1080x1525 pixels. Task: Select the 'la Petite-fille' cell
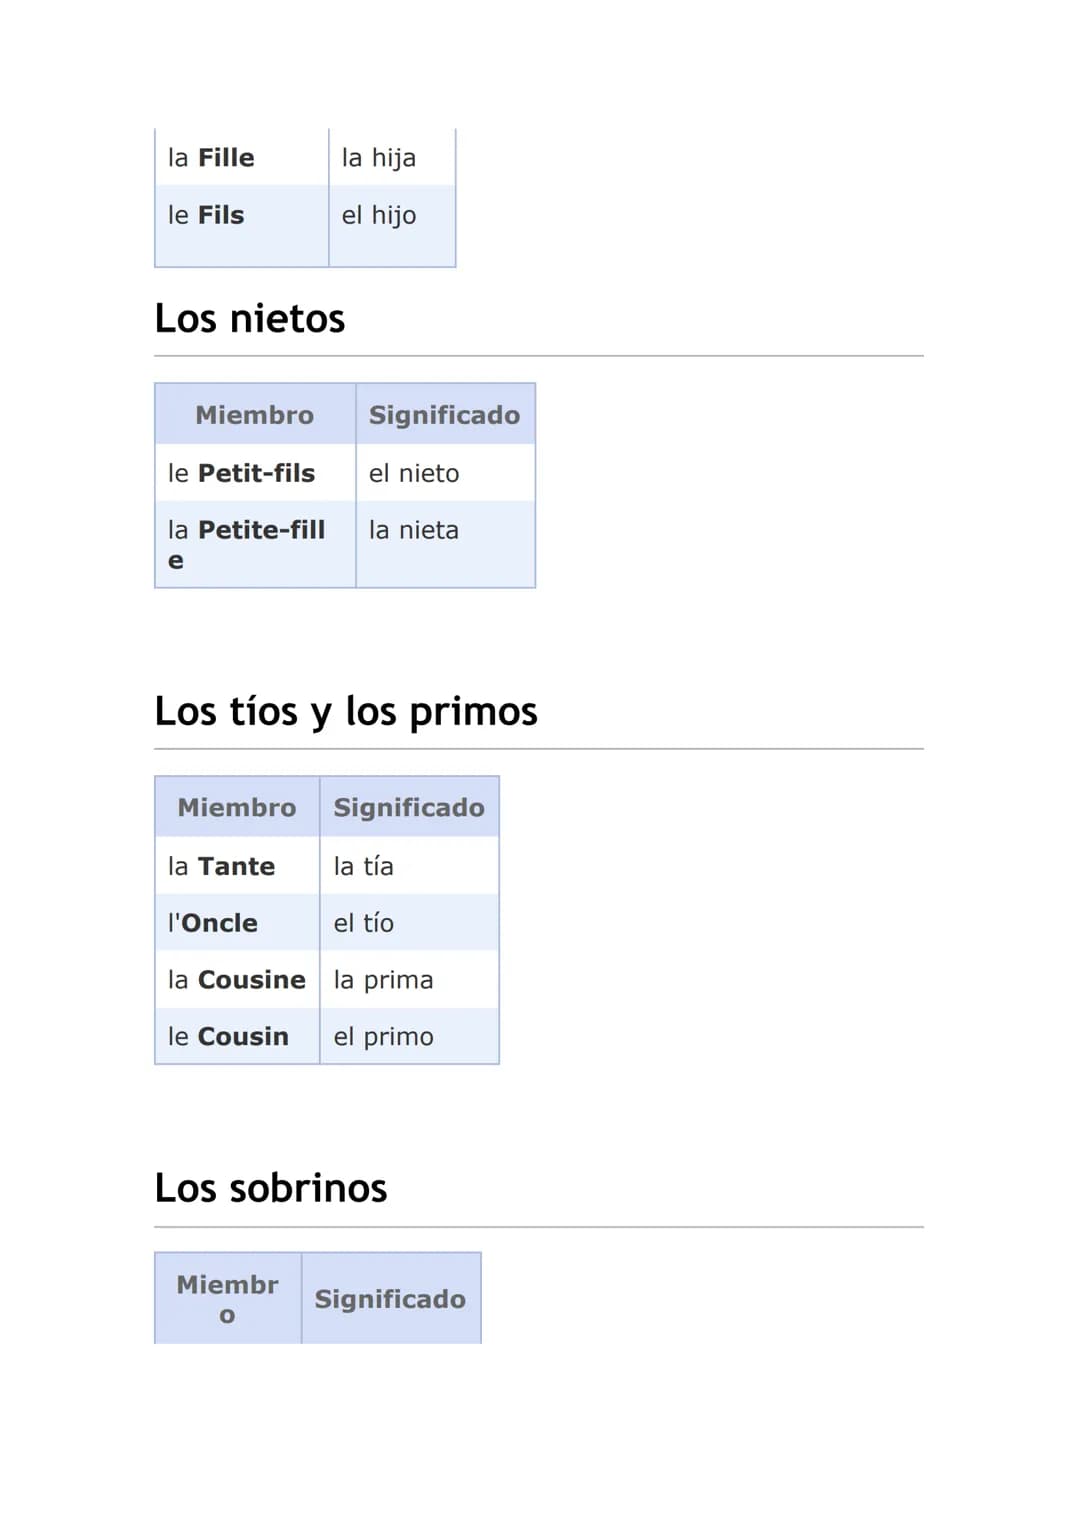(255, 544)
